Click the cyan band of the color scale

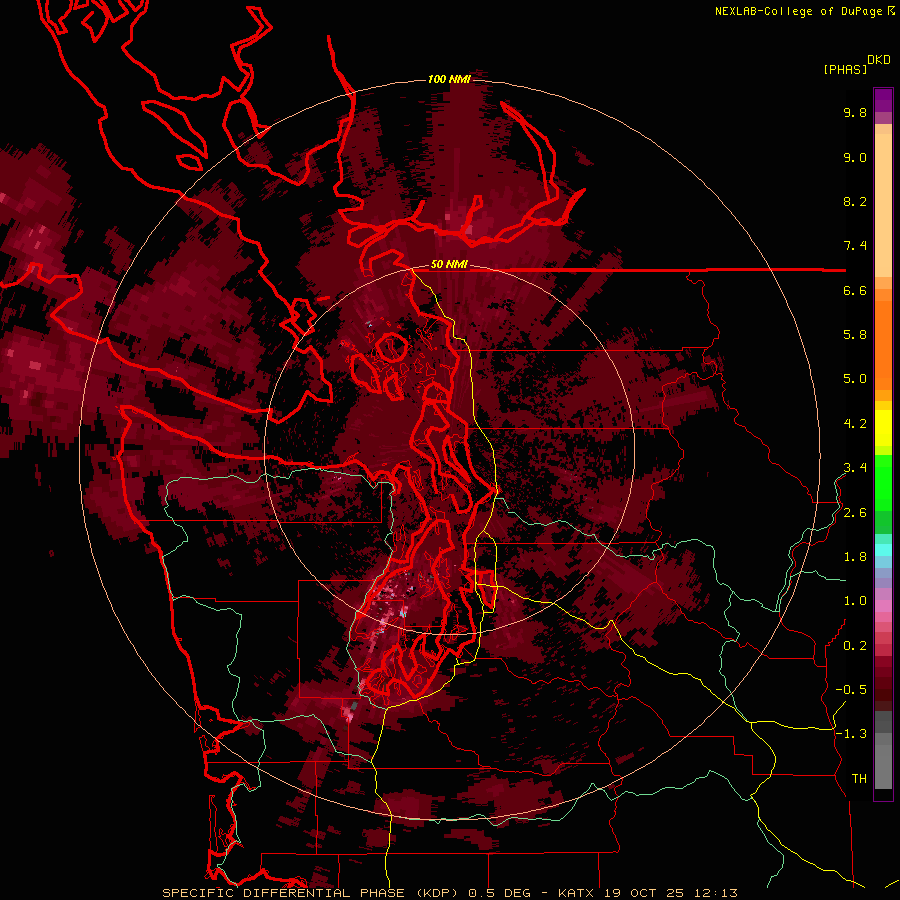(883, 550)
